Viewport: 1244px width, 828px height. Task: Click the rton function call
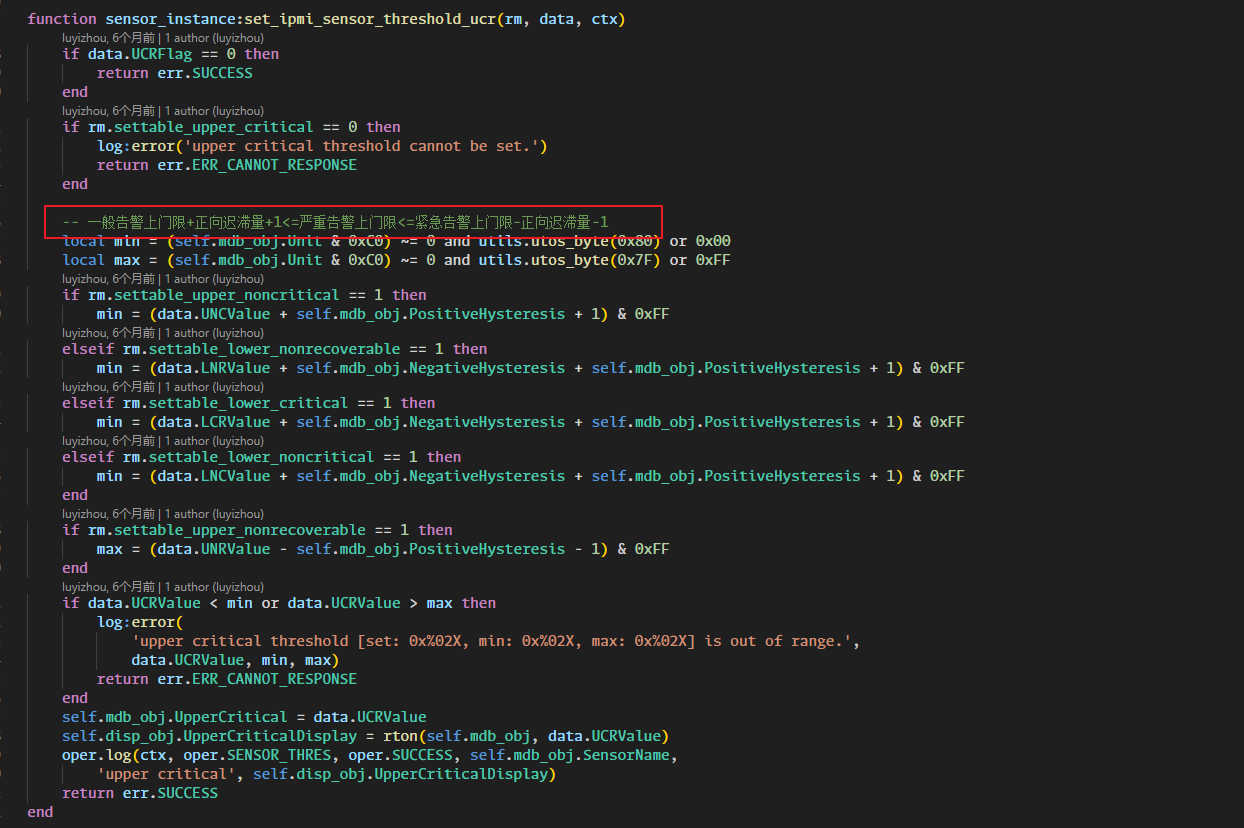click(x=400, y=736)
